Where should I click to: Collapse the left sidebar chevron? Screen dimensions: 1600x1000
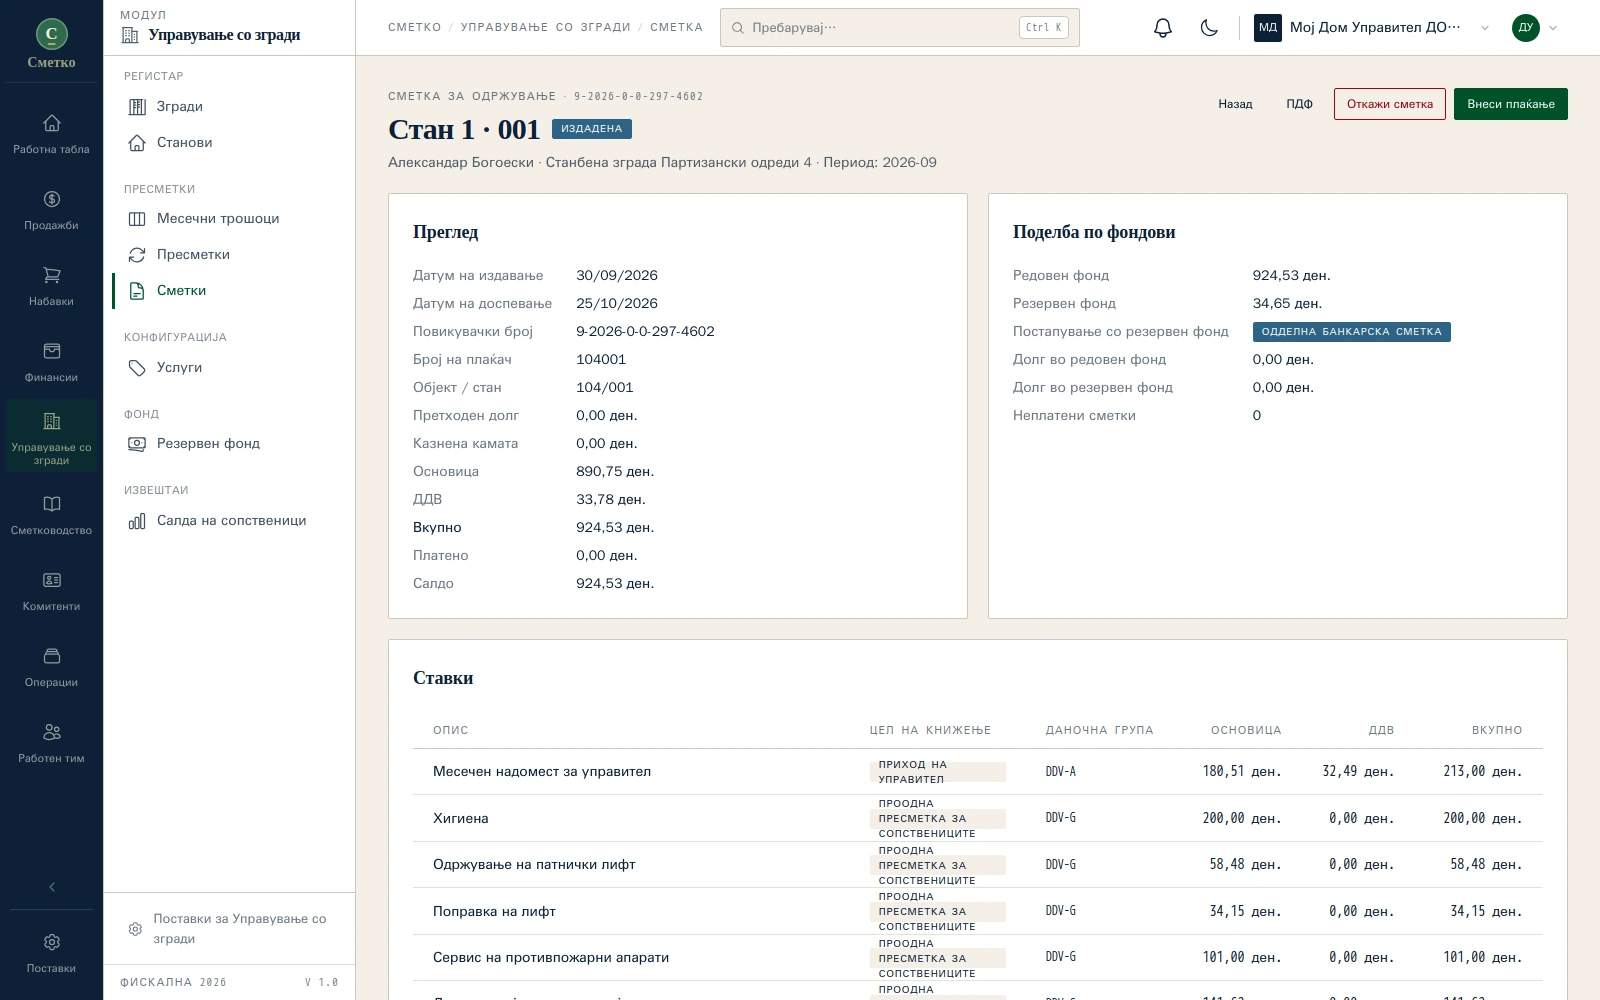[x=52, y=887]
